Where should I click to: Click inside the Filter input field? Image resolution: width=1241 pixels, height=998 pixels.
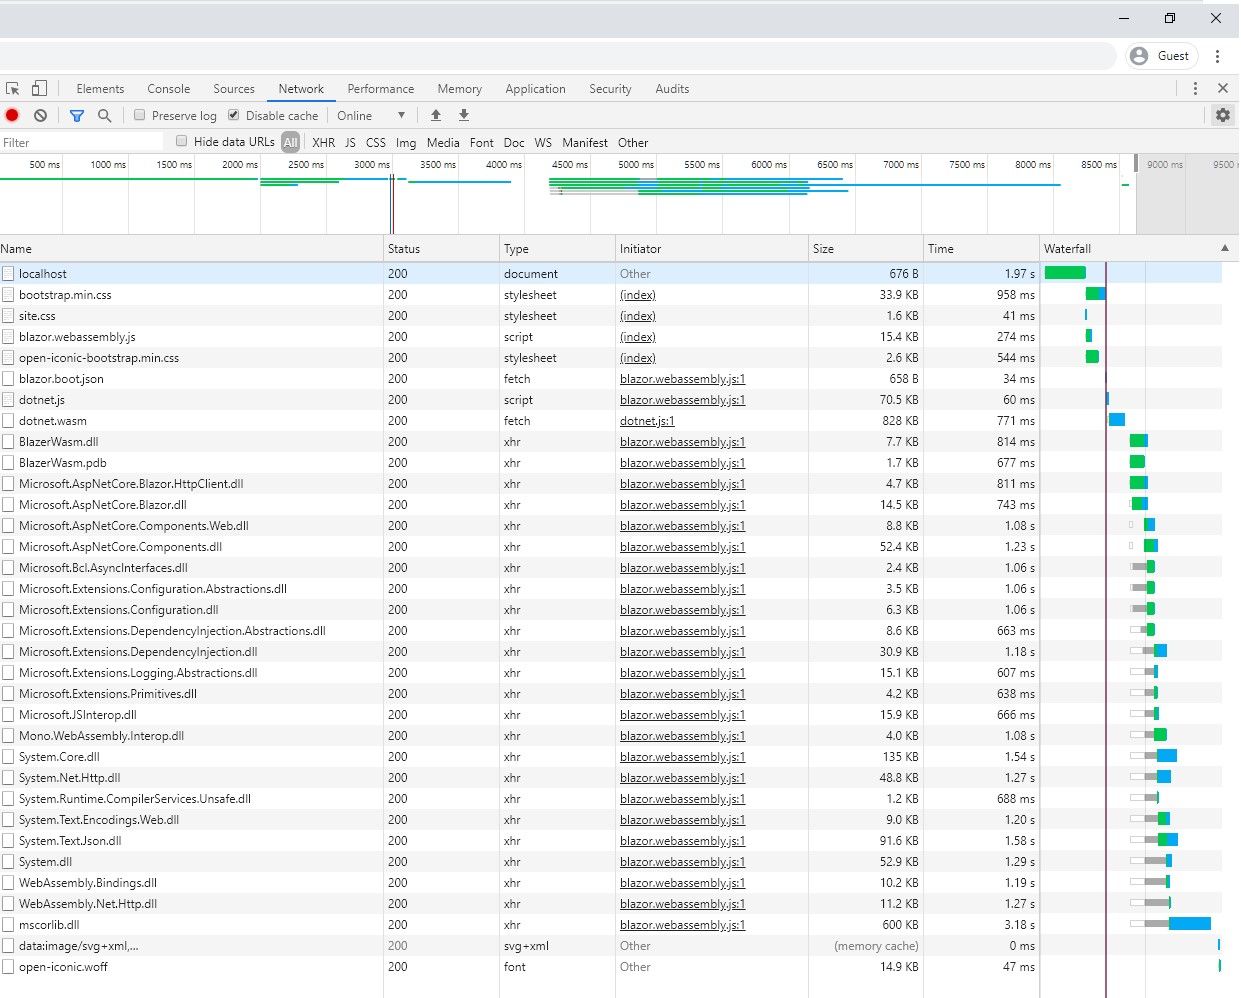point(80,142)
